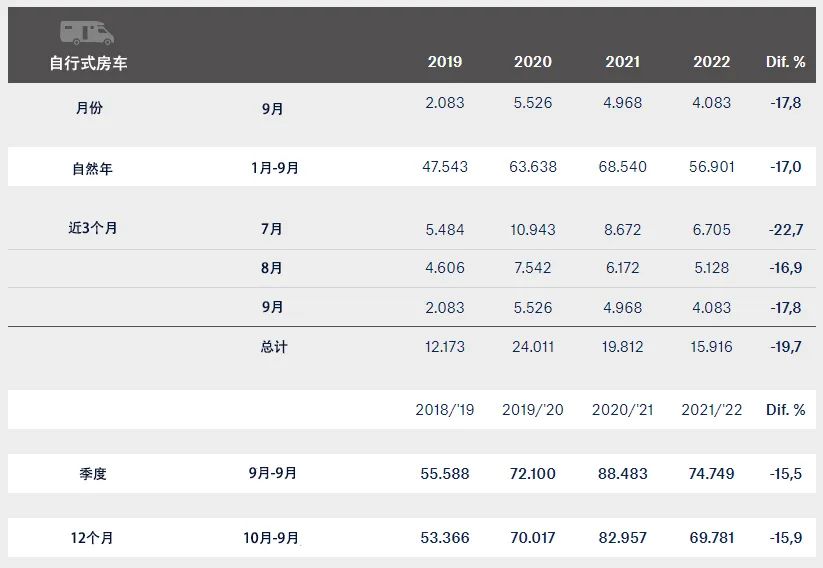Select the 自行式房车 header title
The height and width of the screenshot is (568, 823).
click(88, 63)
